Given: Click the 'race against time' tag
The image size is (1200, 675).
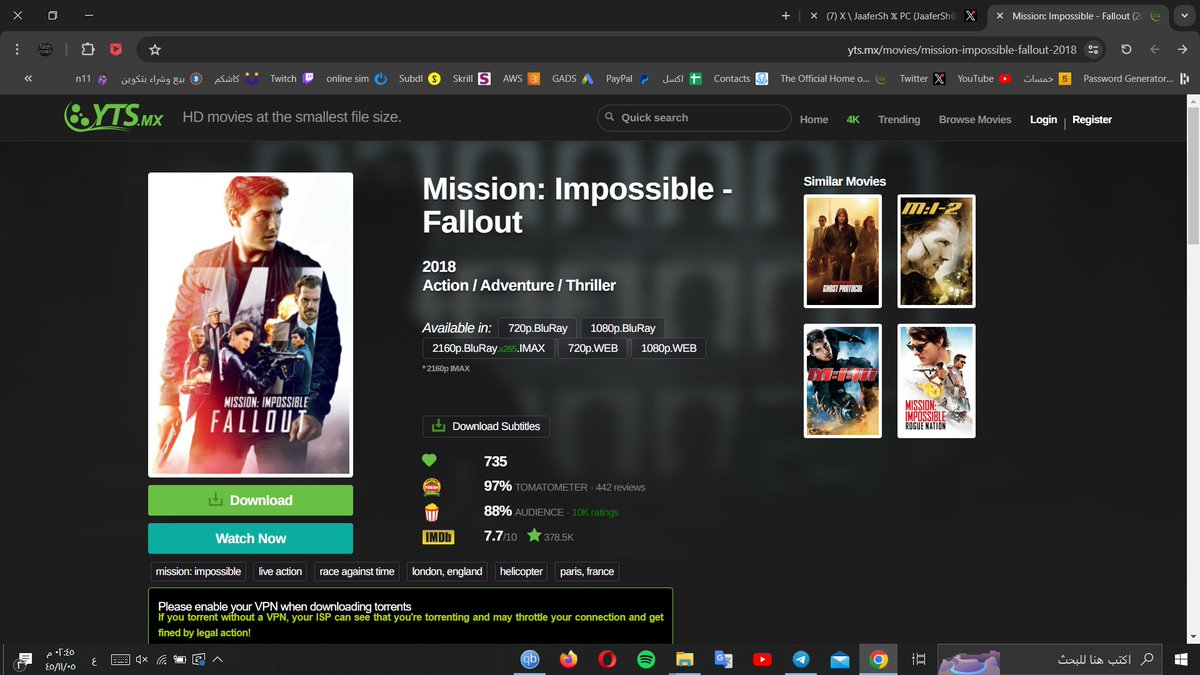Looking at the screenshot, I should [357, 572].
